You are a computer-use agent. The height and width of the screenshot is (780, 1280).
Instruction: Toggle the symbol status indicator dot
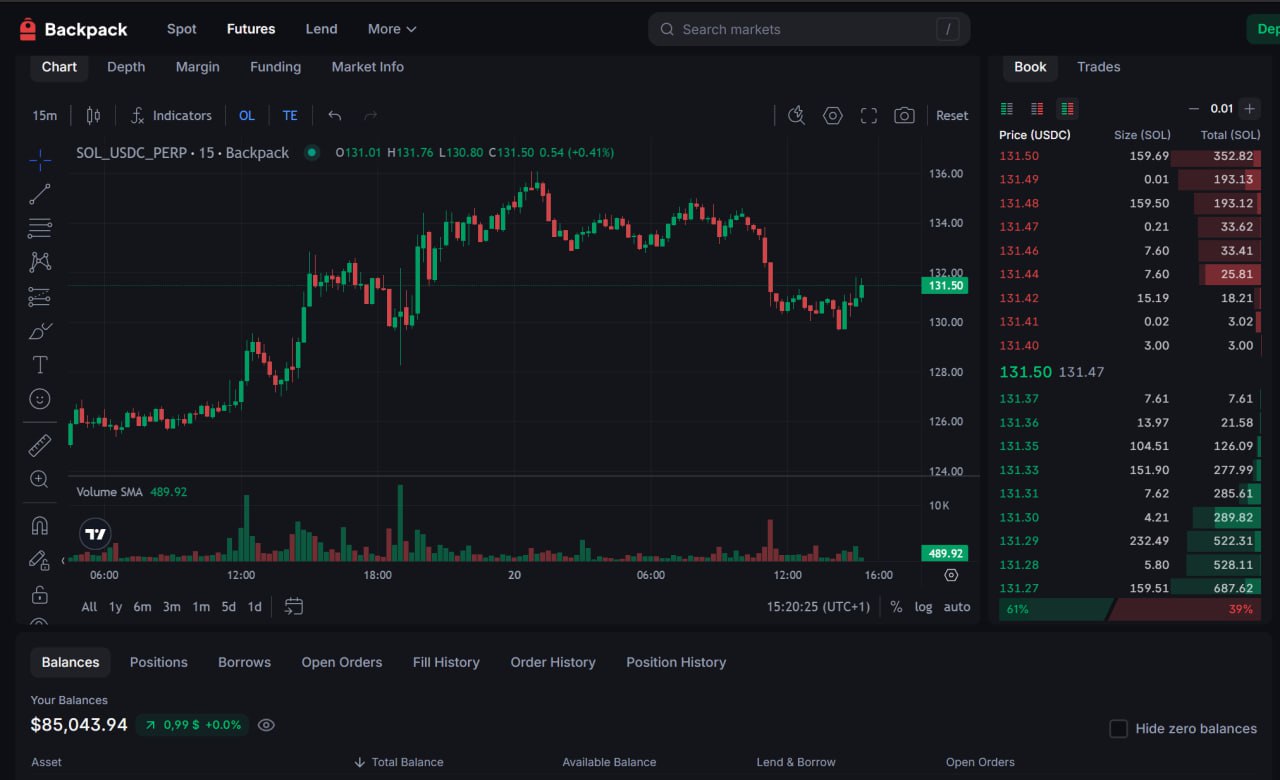pyautogui.click(x=312, y=153)
